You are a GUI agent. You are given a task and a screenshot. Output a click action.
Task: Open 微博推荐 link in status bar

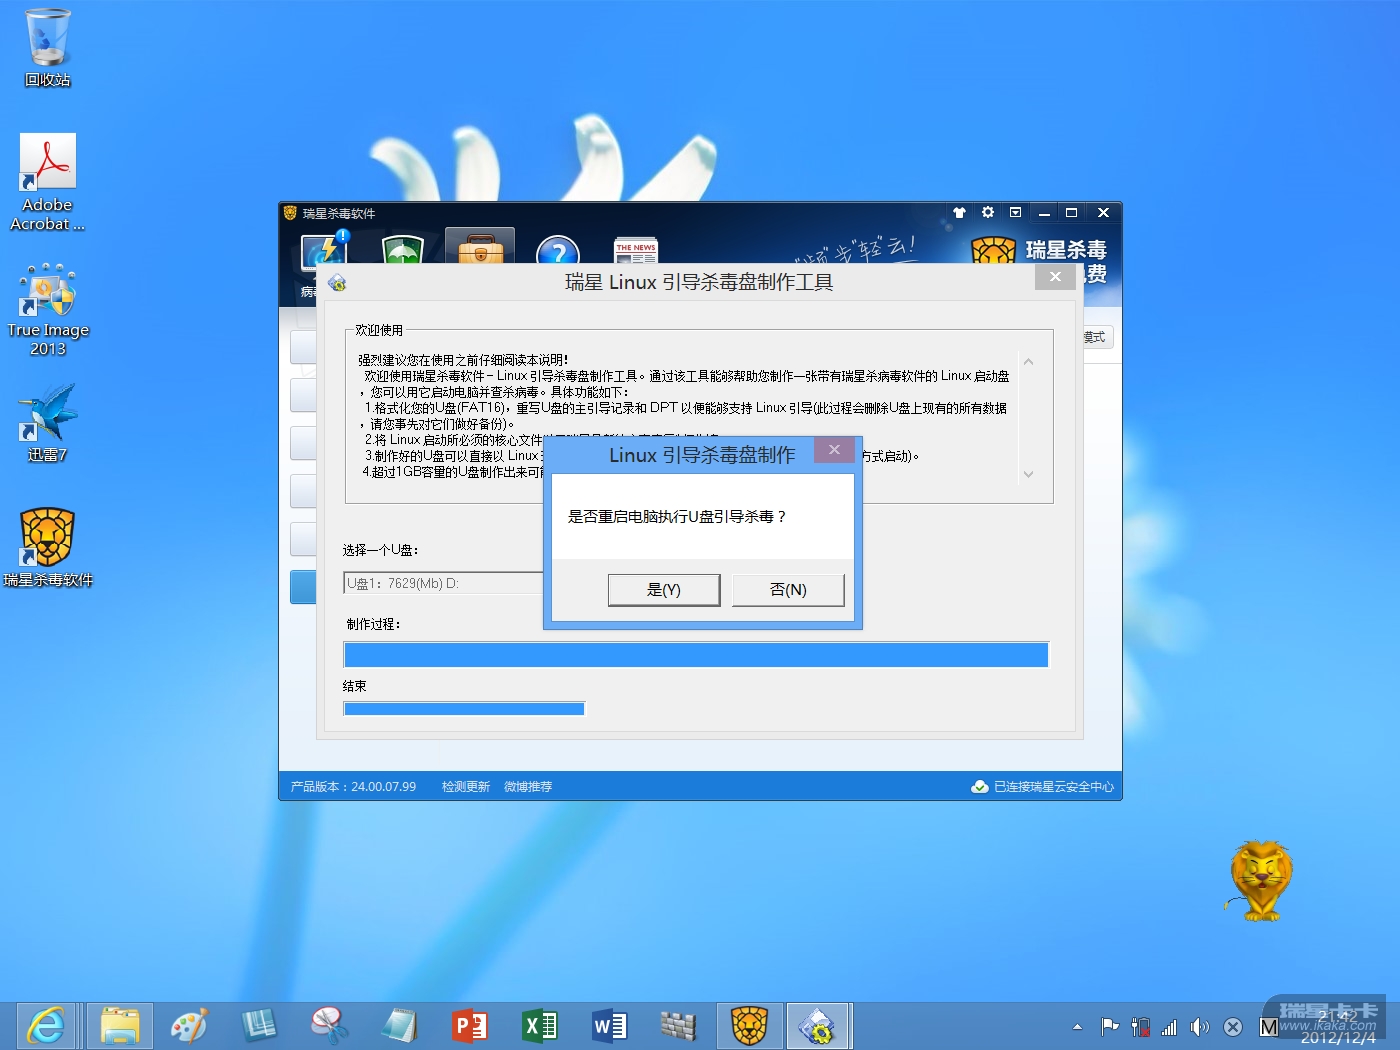[x=528, y=787]
